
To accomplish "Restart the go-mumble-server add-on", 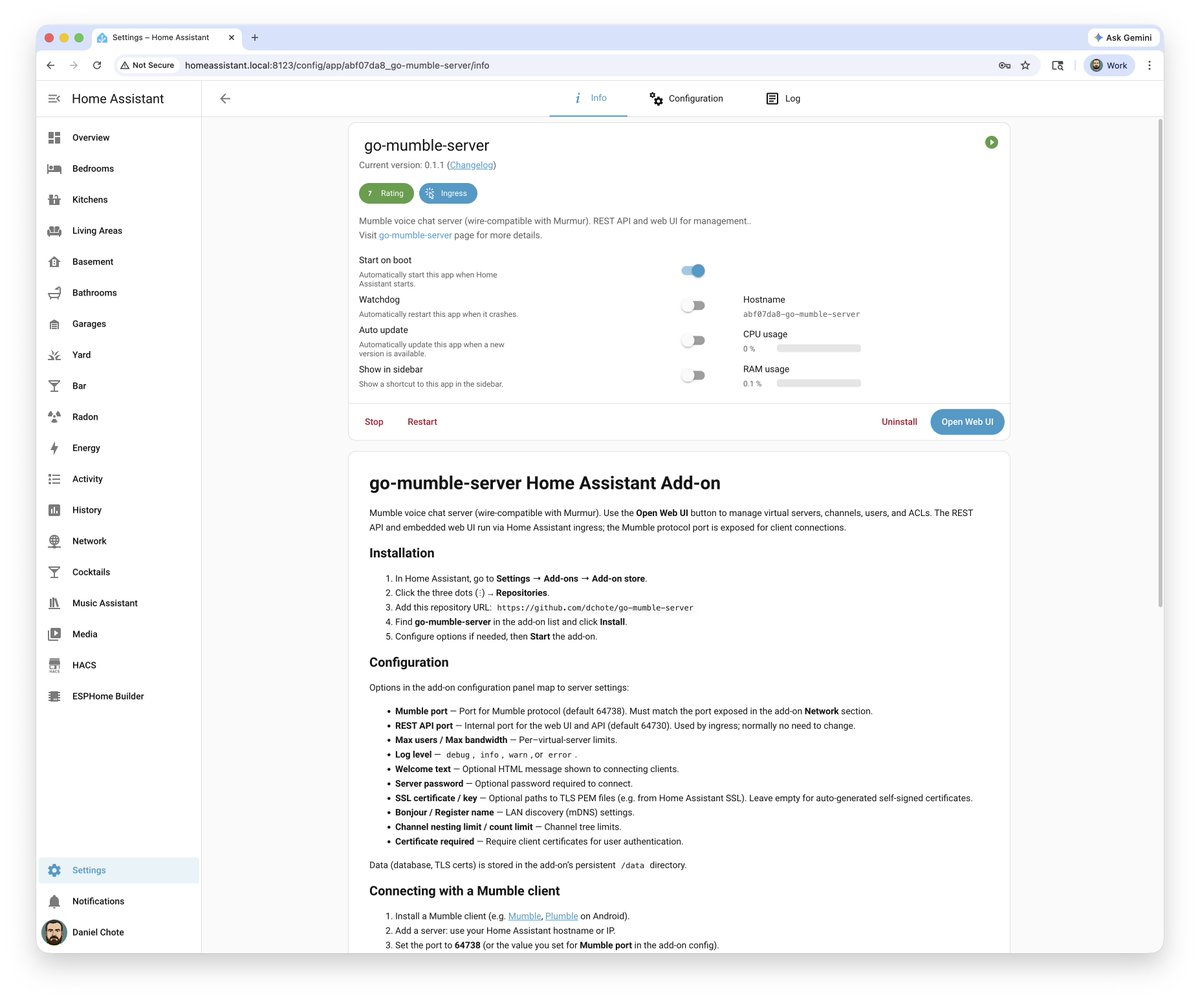I will coord(422,422).
